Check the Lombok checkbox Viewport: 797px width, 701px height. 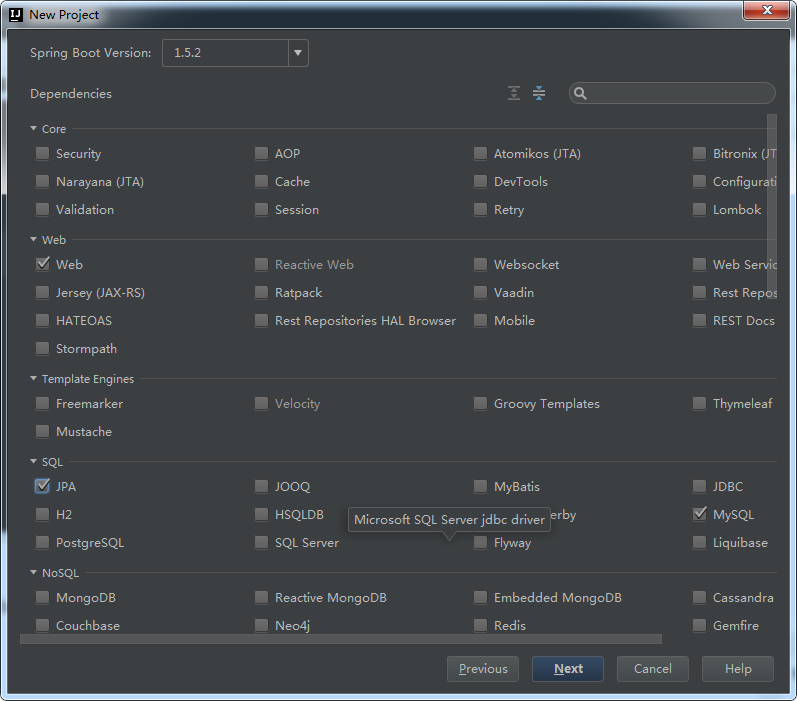tap(699, 209)
